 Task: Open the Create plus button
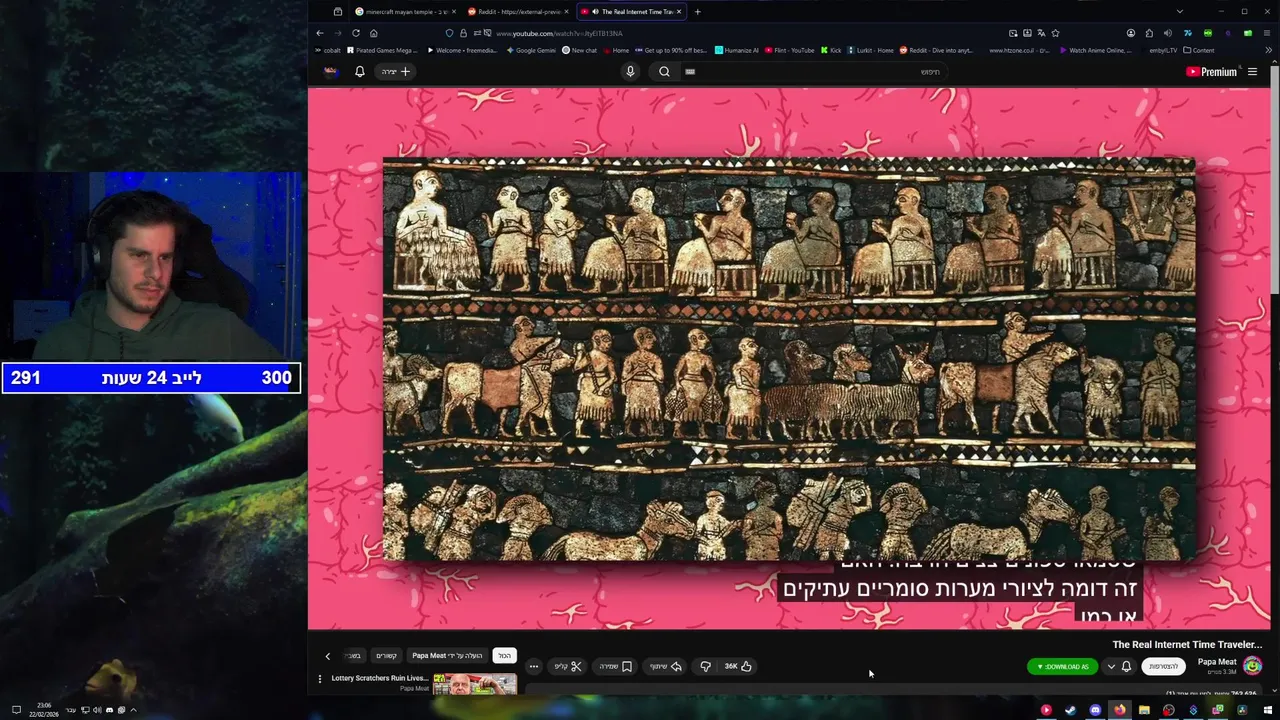coord(396,71)
